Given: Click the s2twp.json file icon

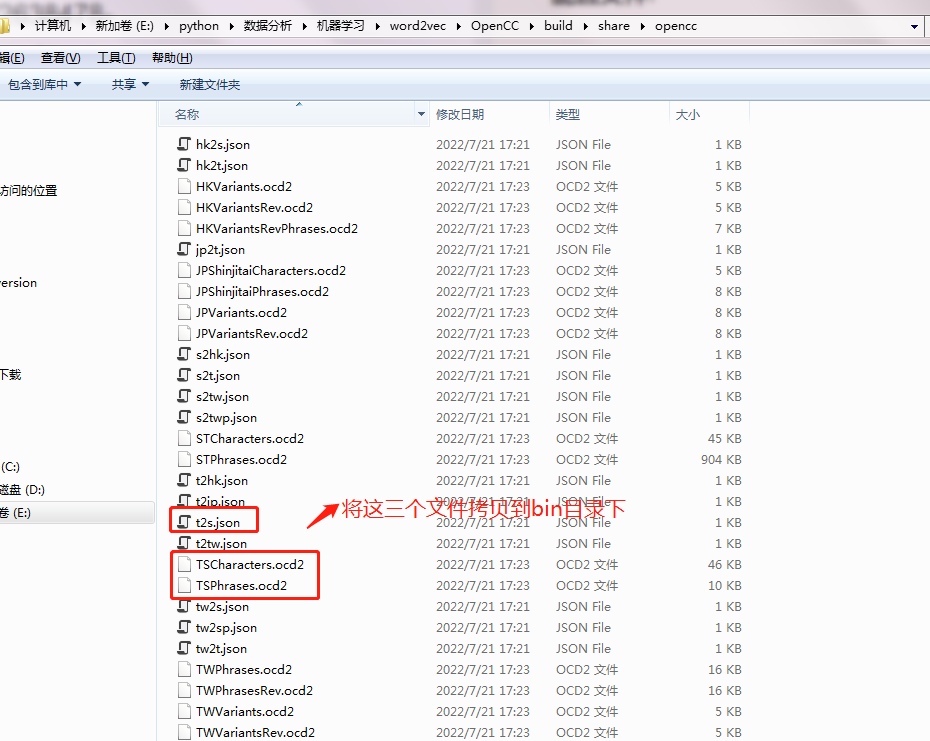Looking at the screenshot, I should (184, 417).
